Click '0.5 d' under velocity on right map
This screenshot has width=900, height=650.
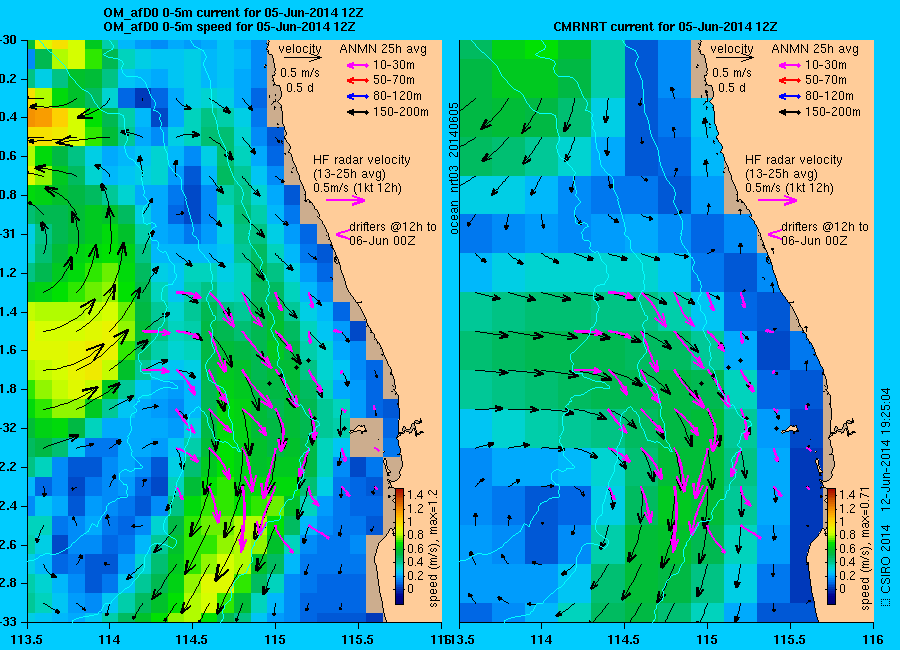pos(732,88)
